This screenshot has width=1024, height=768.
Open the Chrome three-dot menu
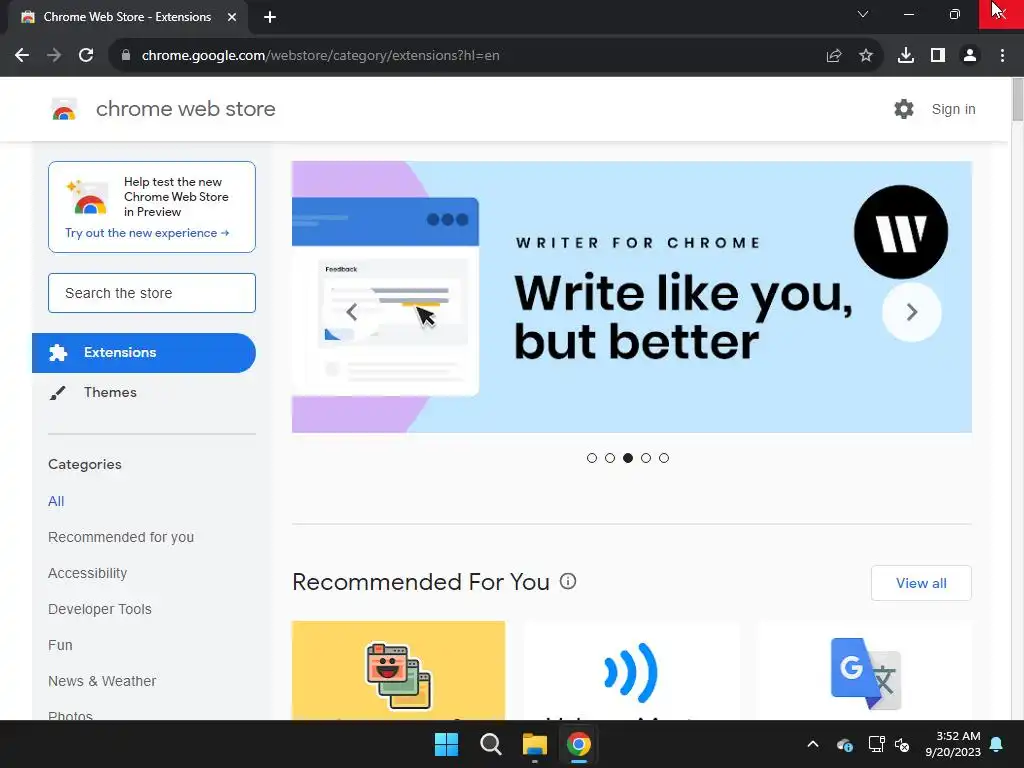coord(1002,56)
